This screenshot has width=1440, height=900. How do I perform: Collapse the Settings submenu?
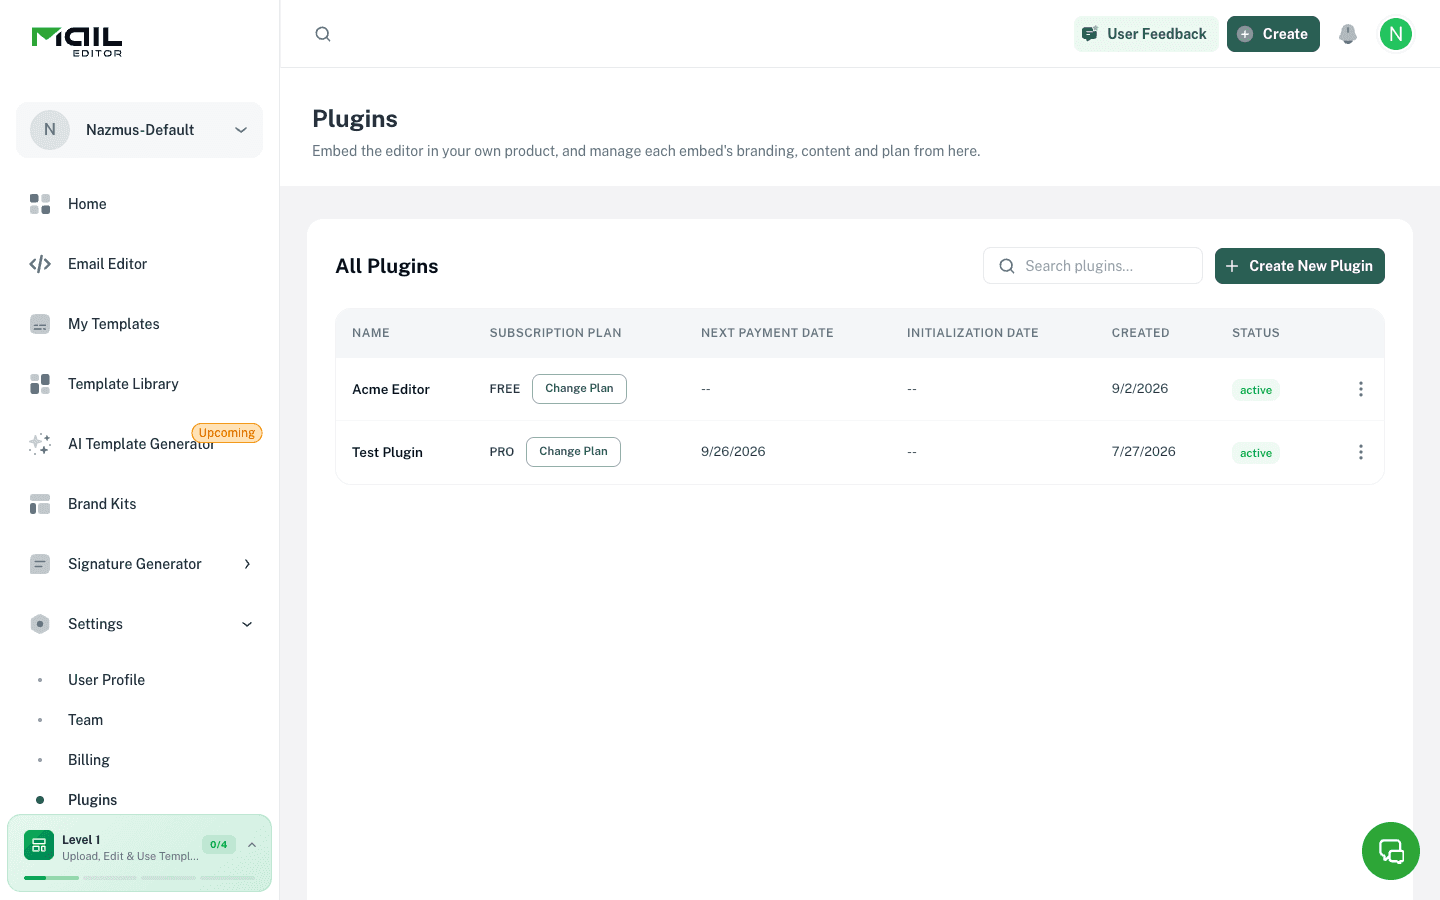click(x=247, y=624)
